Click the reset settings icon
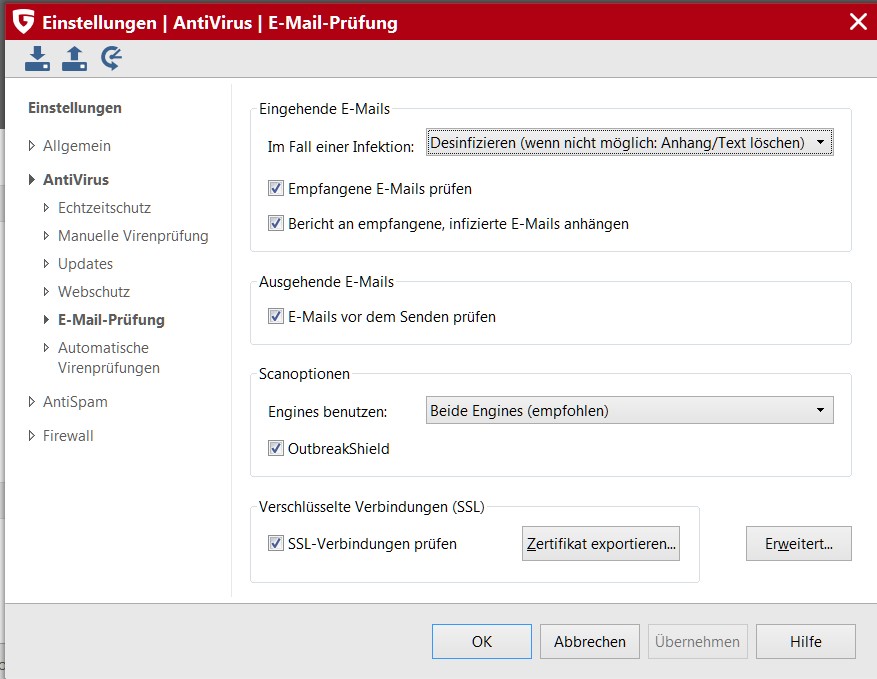This screenshot has height=679, width=877. 111,59
